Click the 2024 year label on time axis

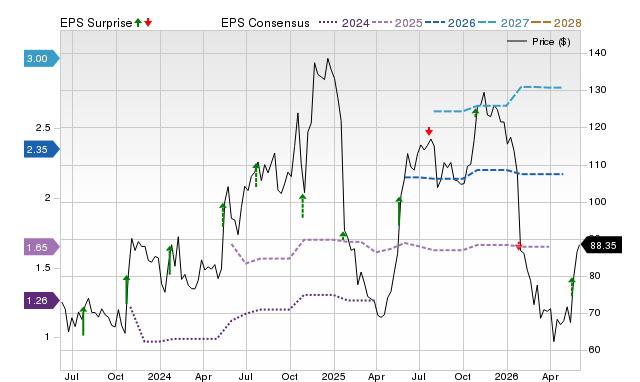[x=160, y=376]
